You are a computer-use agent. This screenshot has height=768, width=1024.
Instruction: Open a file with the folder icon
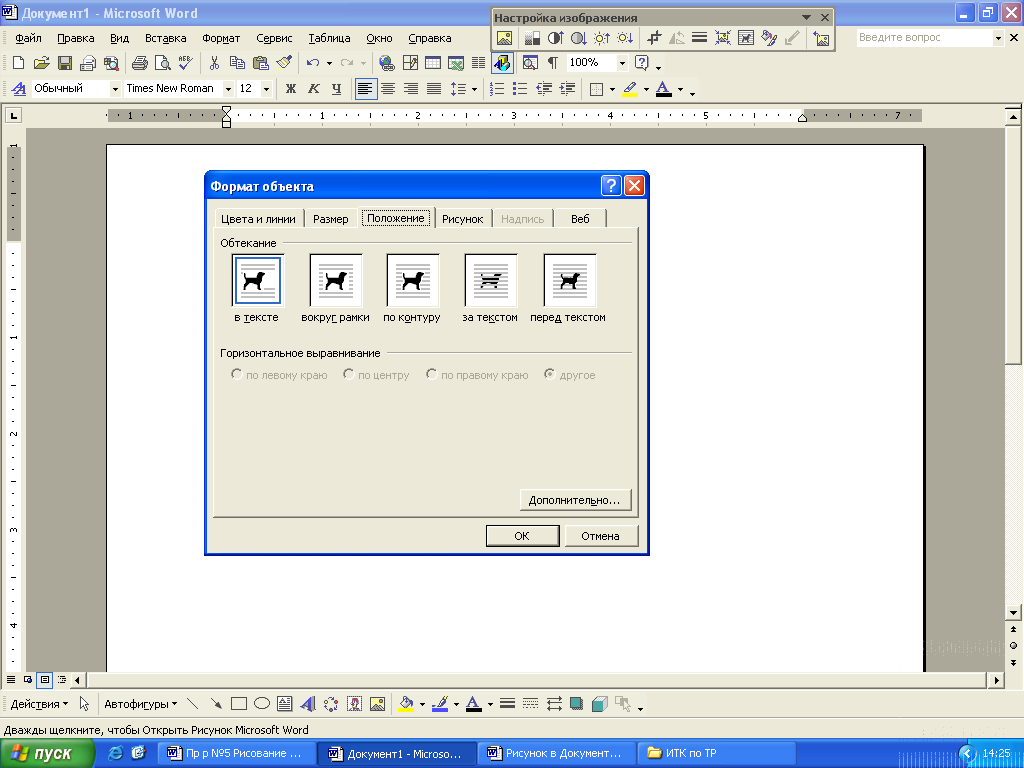(x=41, y=63)
